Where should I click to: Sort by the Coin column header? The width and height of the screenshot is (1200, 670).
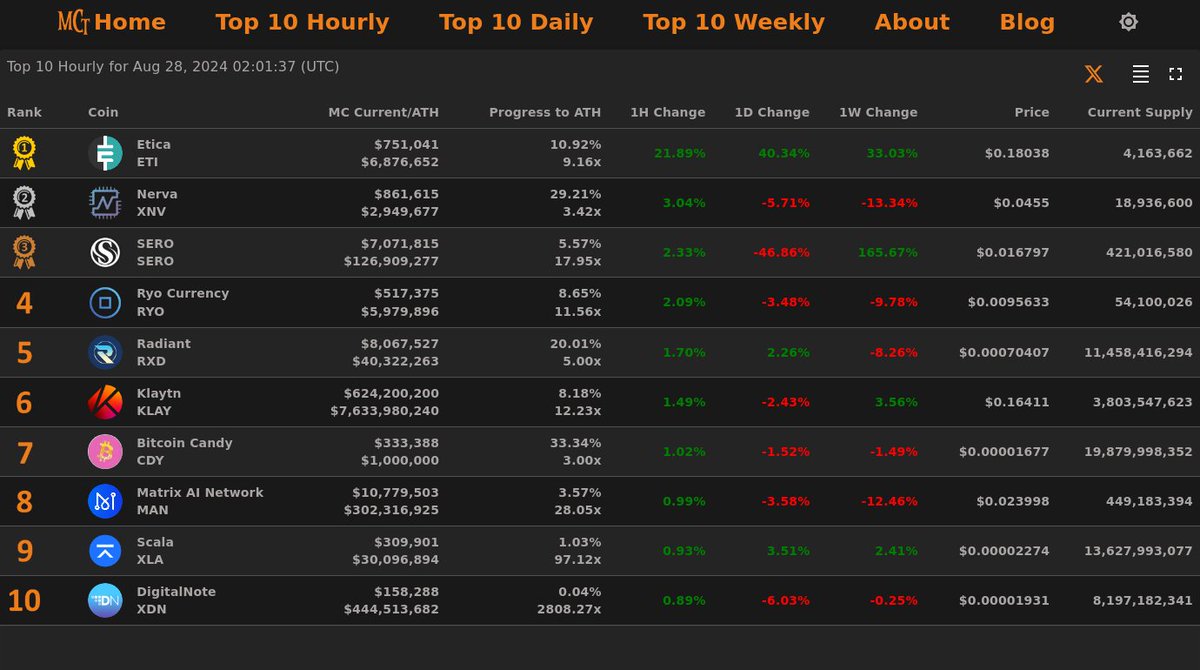pyautogui.click(x=103, y=113)
